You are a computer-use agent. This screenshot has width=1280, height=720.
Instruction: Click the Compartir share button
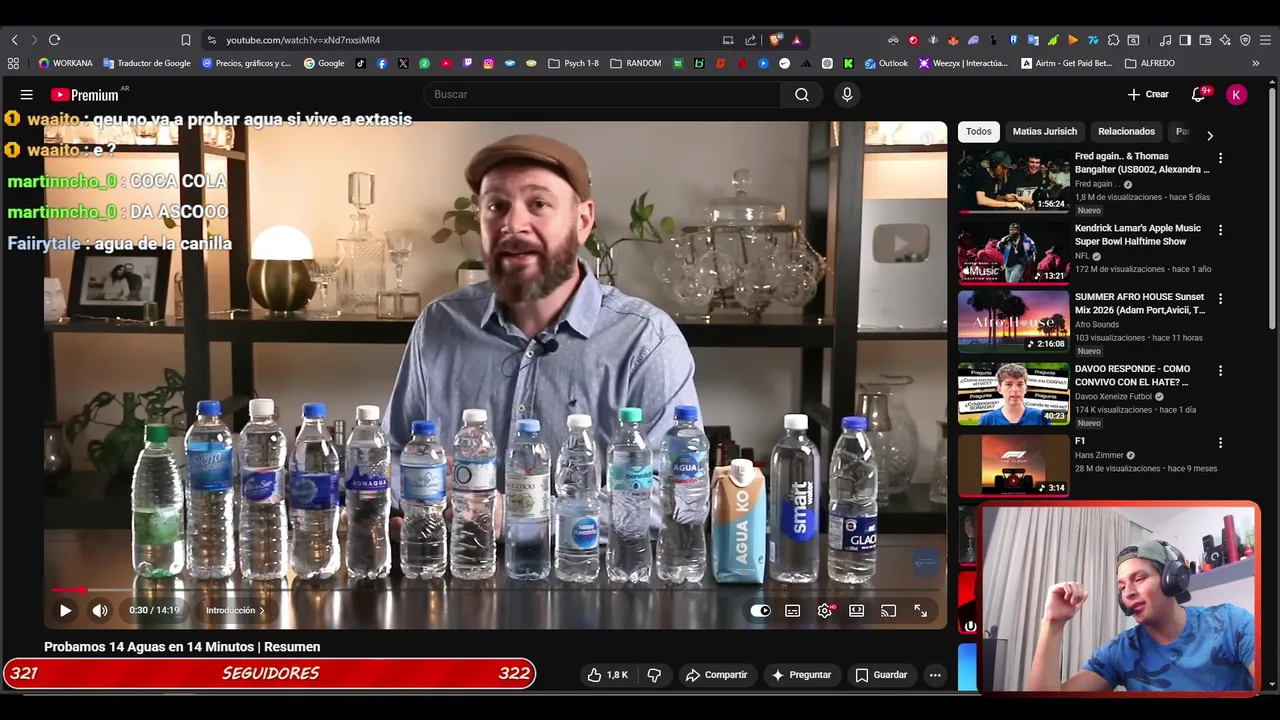(716, 675)
